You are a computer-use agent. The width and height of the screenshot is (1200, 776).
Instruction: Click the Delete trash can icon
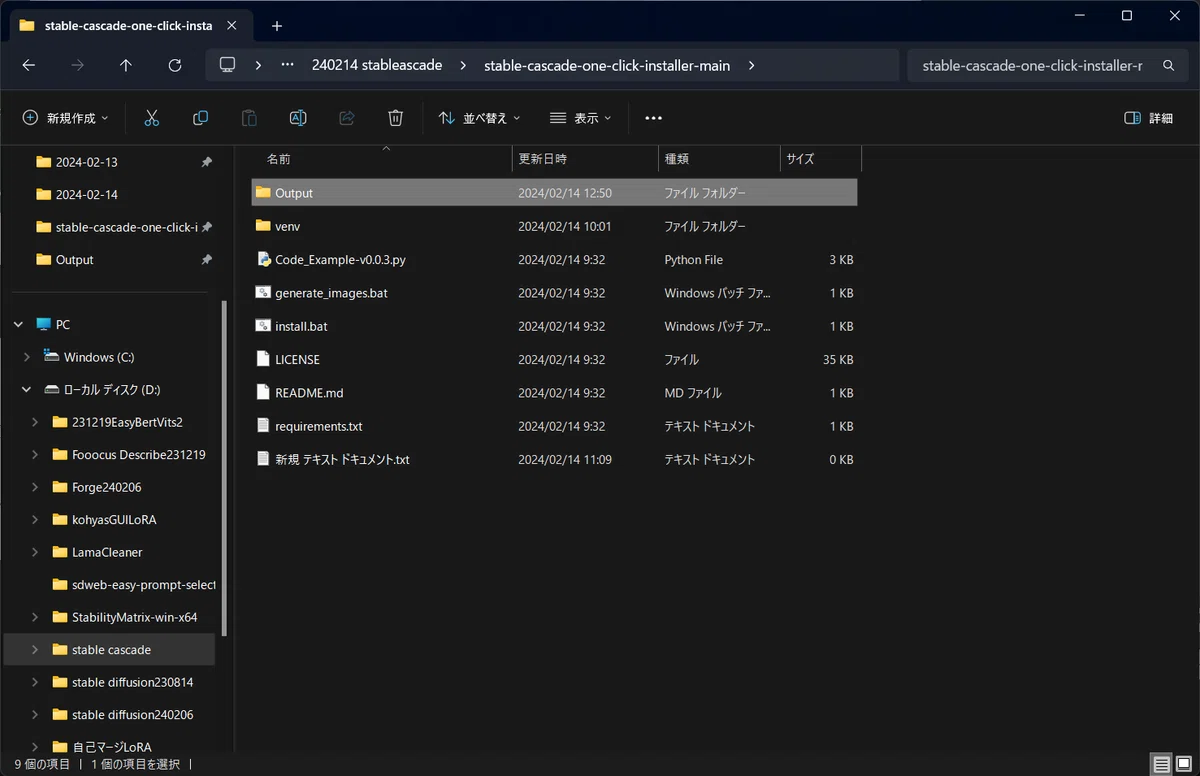395,118
